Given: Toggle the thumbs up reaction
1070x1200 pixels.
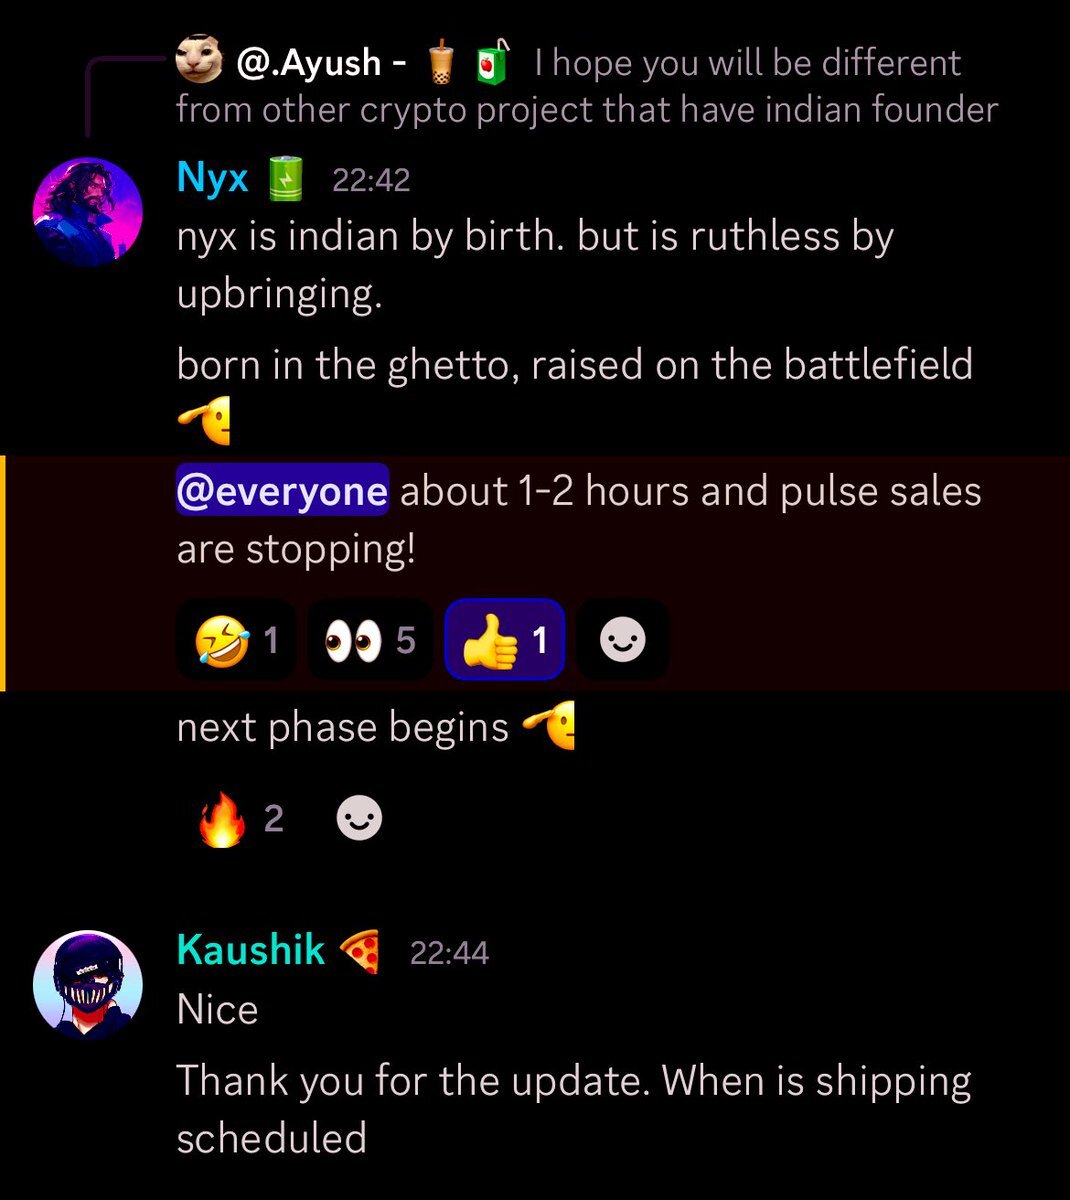Looking at the screenshot, I should (x=505, y=640).
